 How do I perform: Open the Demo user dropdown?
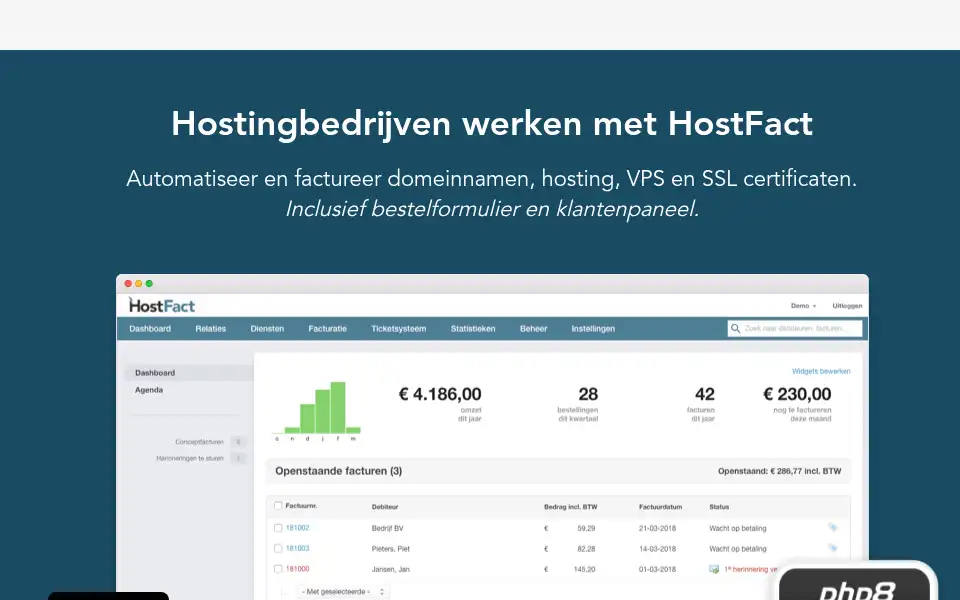(x=803, y=306)
